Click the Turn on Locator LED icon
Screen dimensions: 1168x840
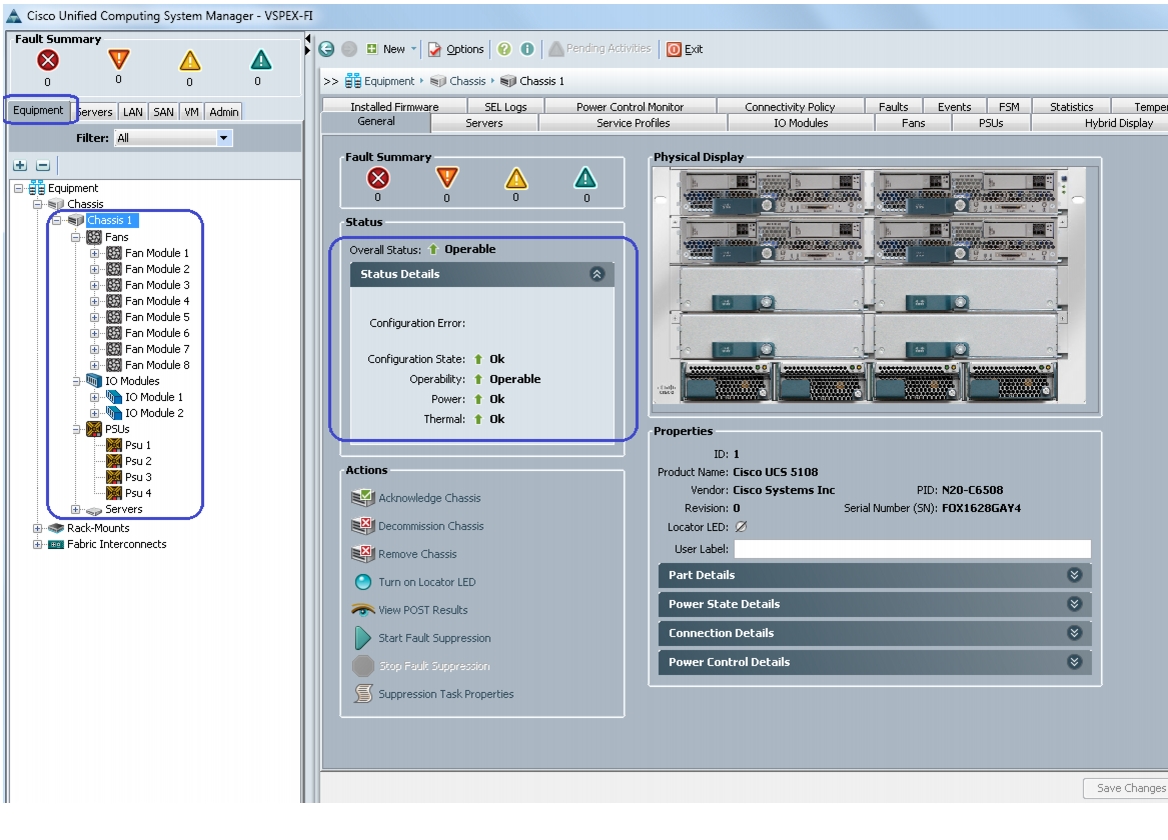(x=363, y=582)
